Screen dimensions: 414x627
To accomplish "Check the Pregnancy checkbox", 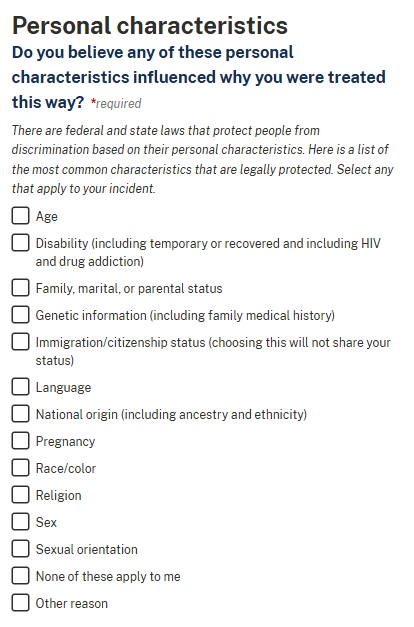I will coord(20,441).
